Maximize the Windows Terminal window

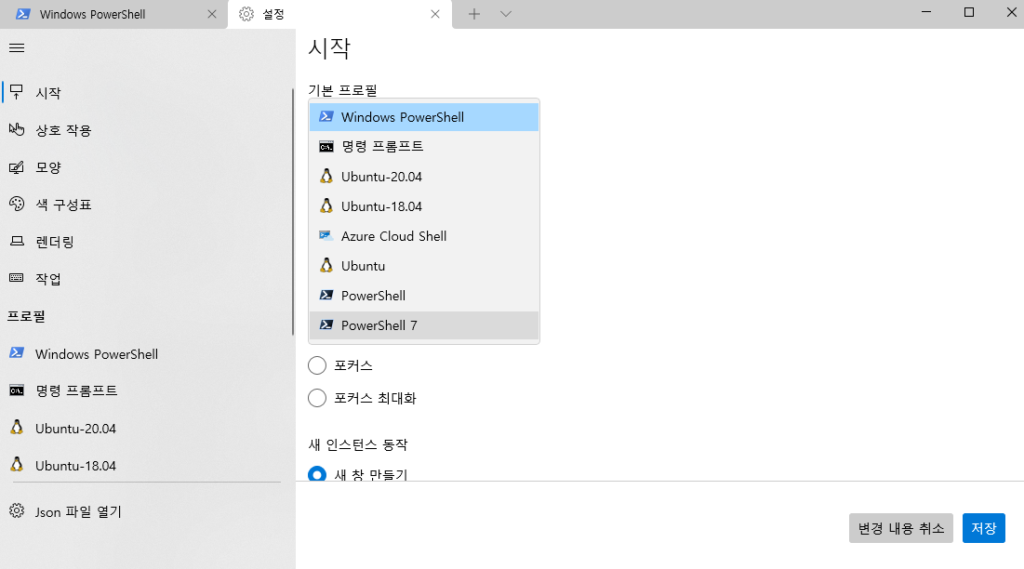pos(969,12)
